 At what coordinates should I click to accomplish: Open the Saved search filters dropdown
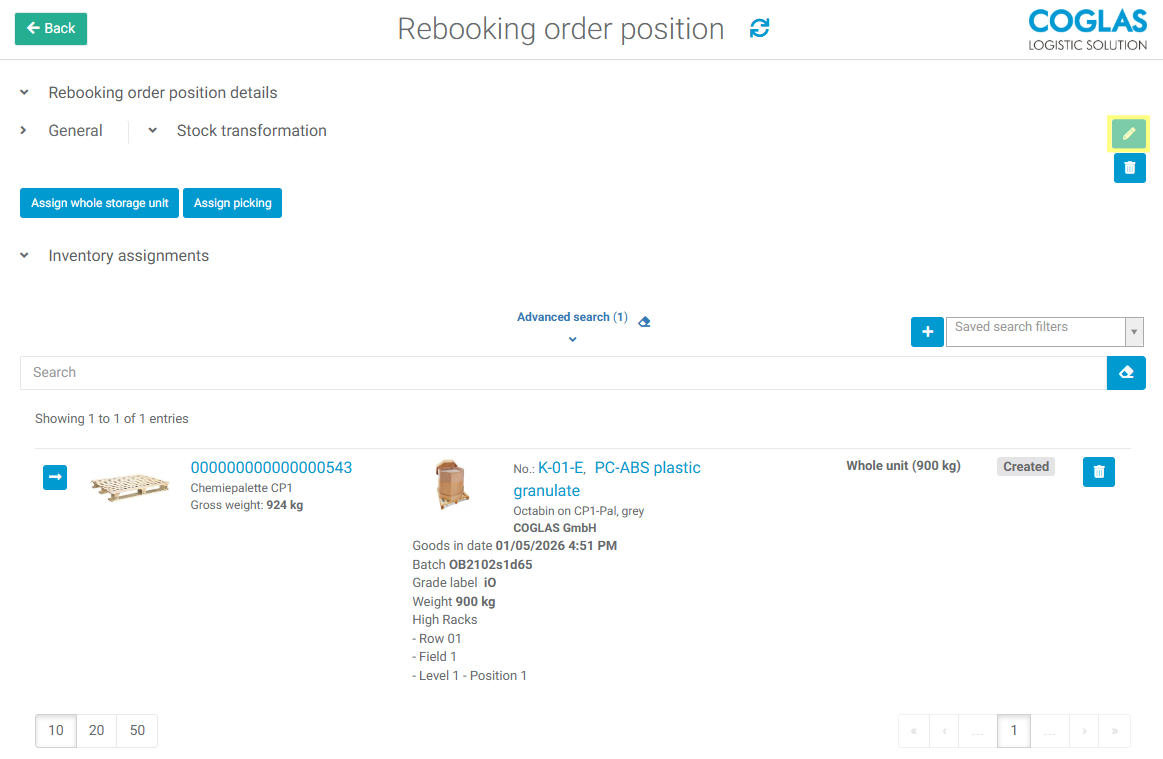coord(1133,332)
